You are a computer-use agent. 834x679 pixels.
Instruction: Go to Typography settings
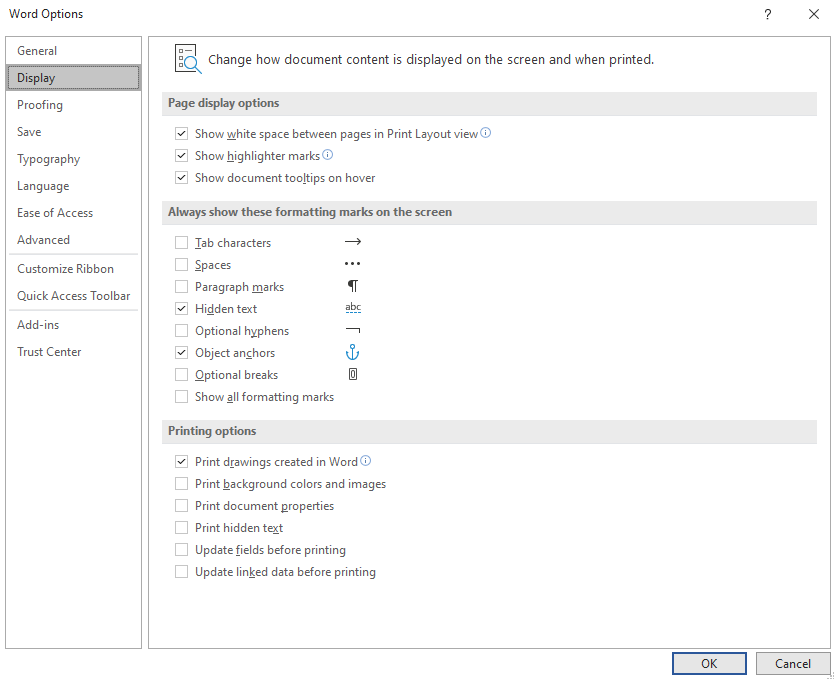tap(73, 159)
